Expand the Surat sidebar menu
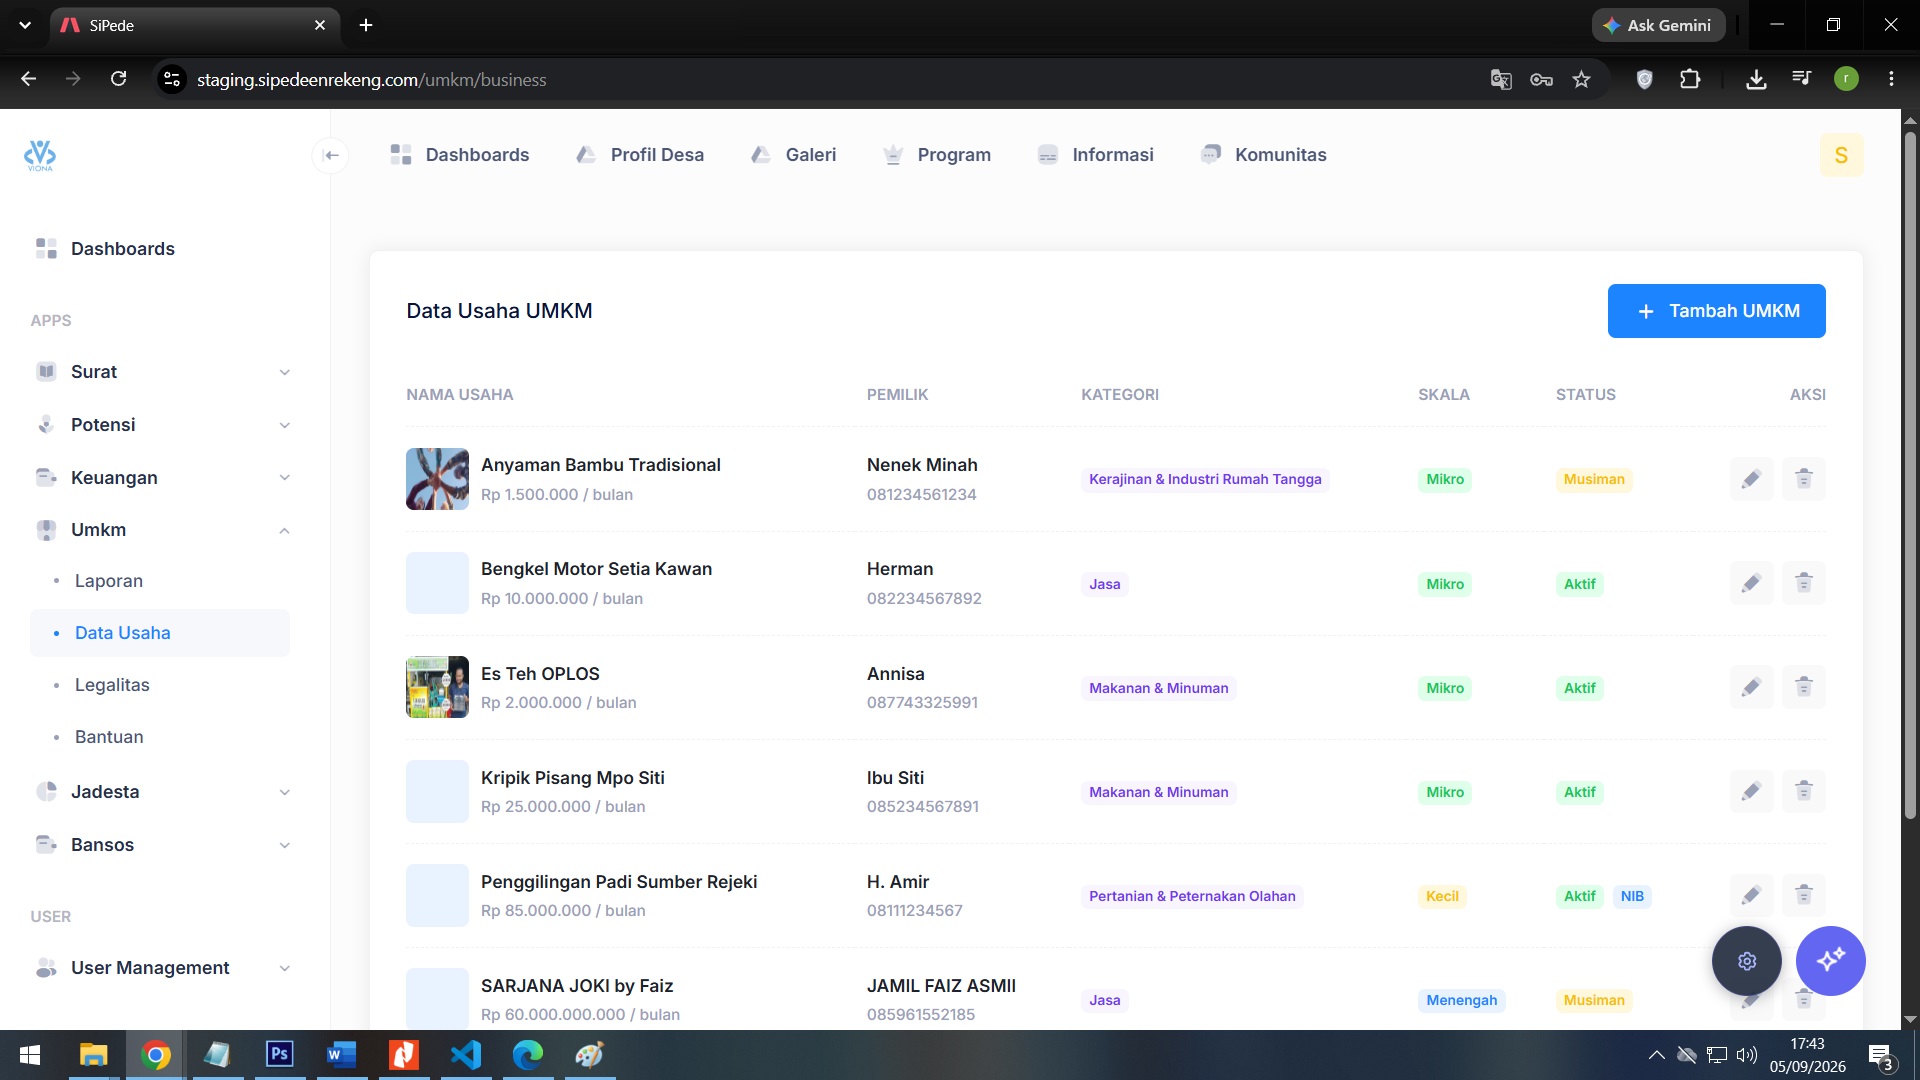This screenshot has width=1920, height=1080. click(x=160, y=372)
